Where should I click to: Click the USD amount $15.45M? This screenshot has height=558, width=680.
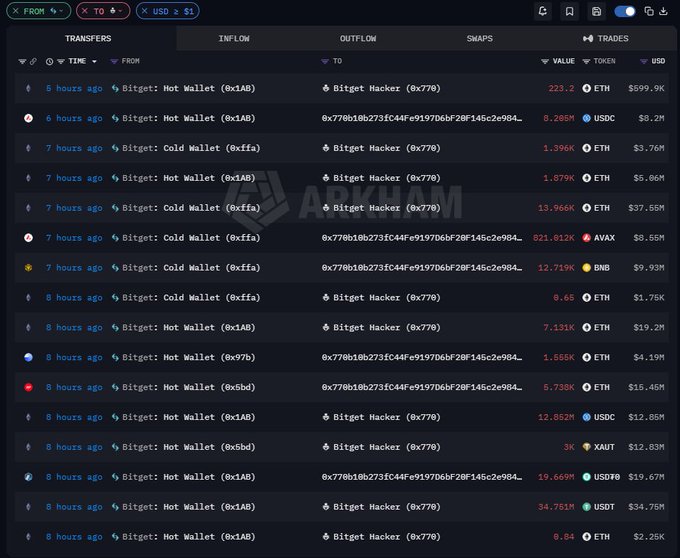[x=646, y=388]
